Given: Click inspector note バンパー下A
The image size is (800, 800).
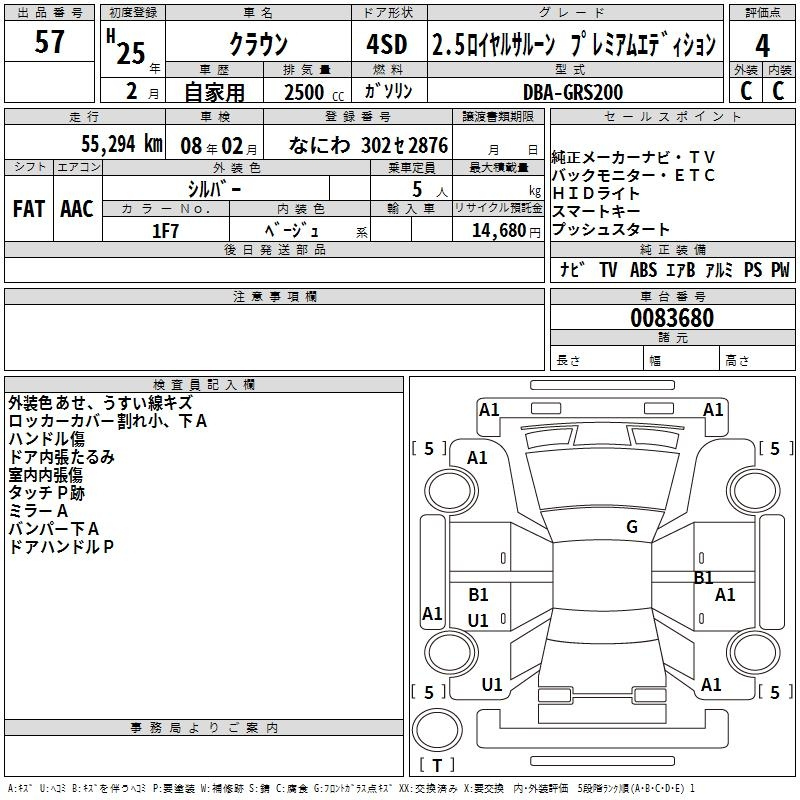Looking at the screenshot, I should click(54, 529).
